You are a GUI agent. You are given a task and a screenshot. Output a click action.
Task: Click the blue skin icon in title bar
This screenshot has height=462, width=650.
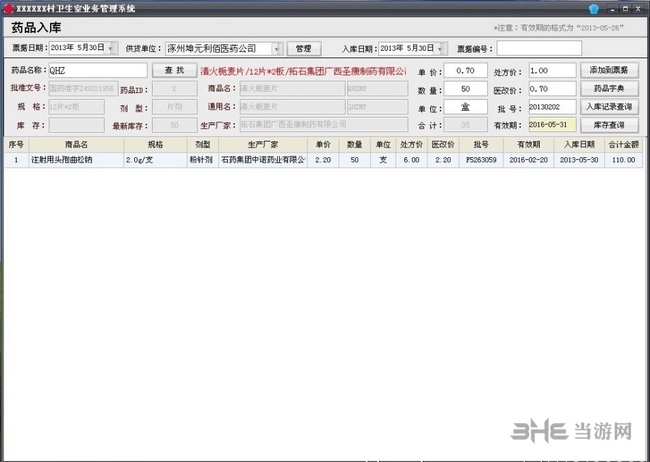pos(594,9)
